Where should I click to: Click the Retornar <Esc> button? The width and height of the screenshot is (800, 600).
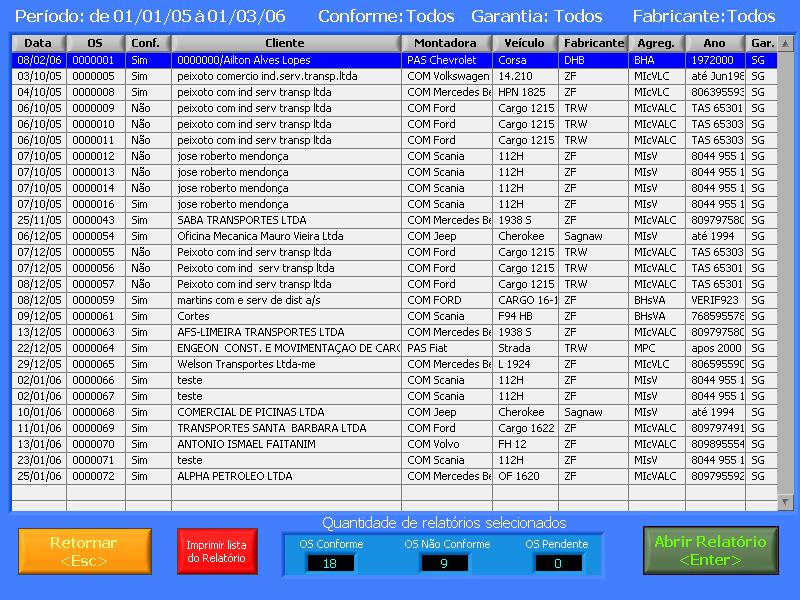tap(84, 551)
